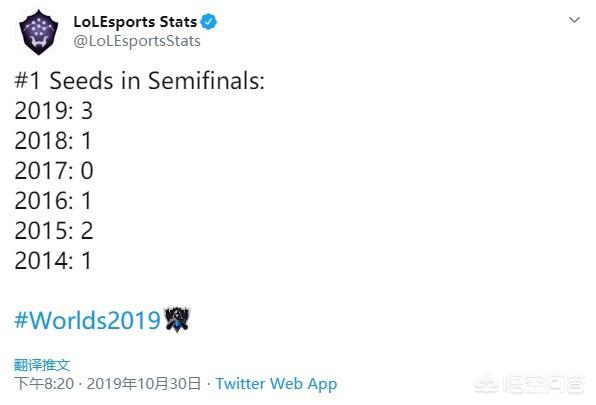596x405 pixels.
Task: Click the "2017: 0" line
Action: (54, 170)
